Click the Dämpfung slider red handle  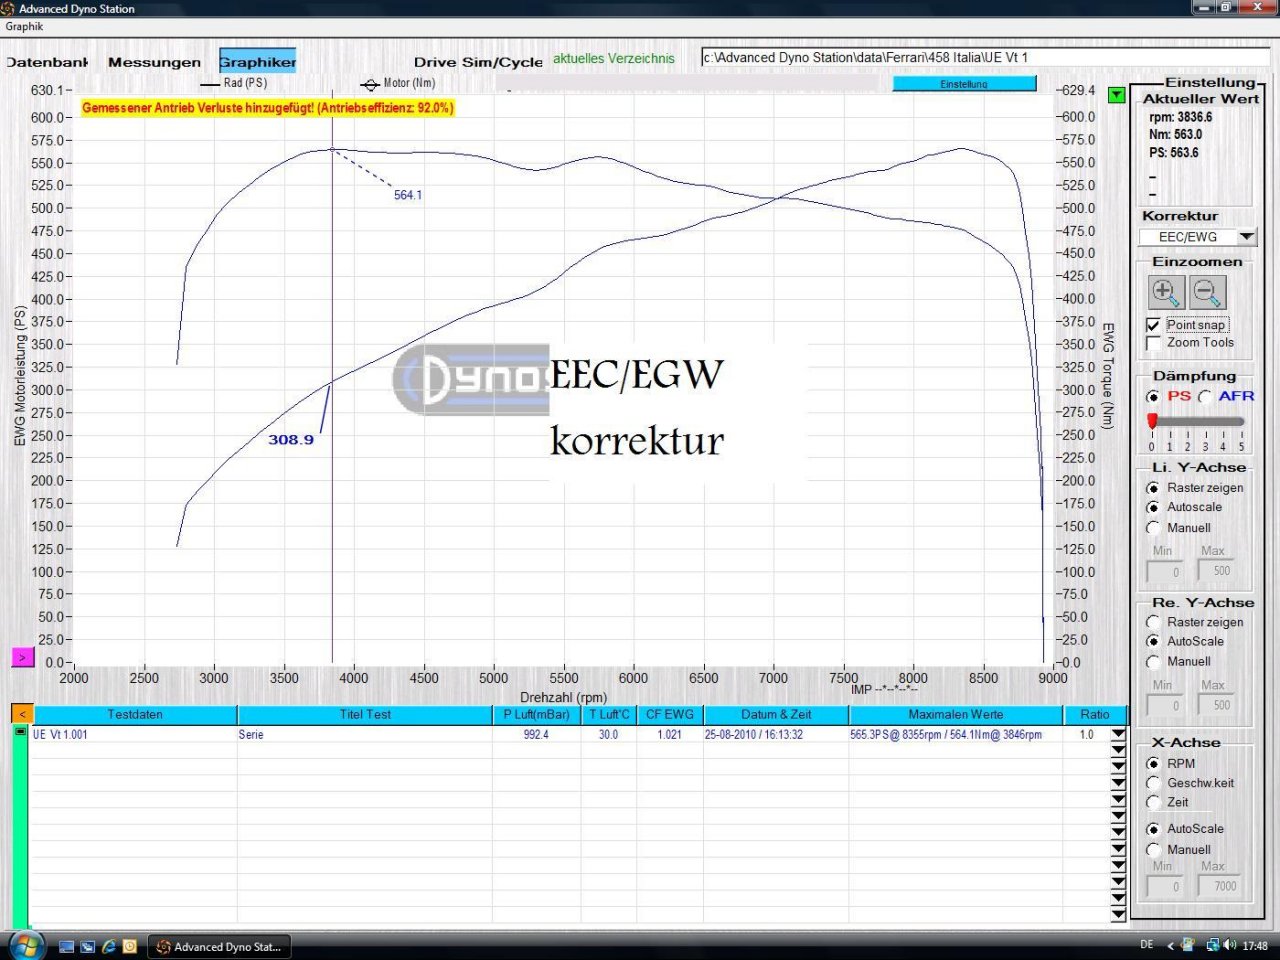pos(1152,421)
